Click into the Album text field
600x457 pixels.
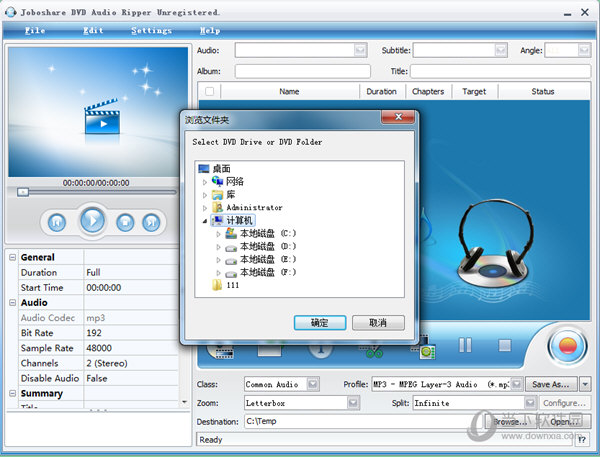click(303, 71)
